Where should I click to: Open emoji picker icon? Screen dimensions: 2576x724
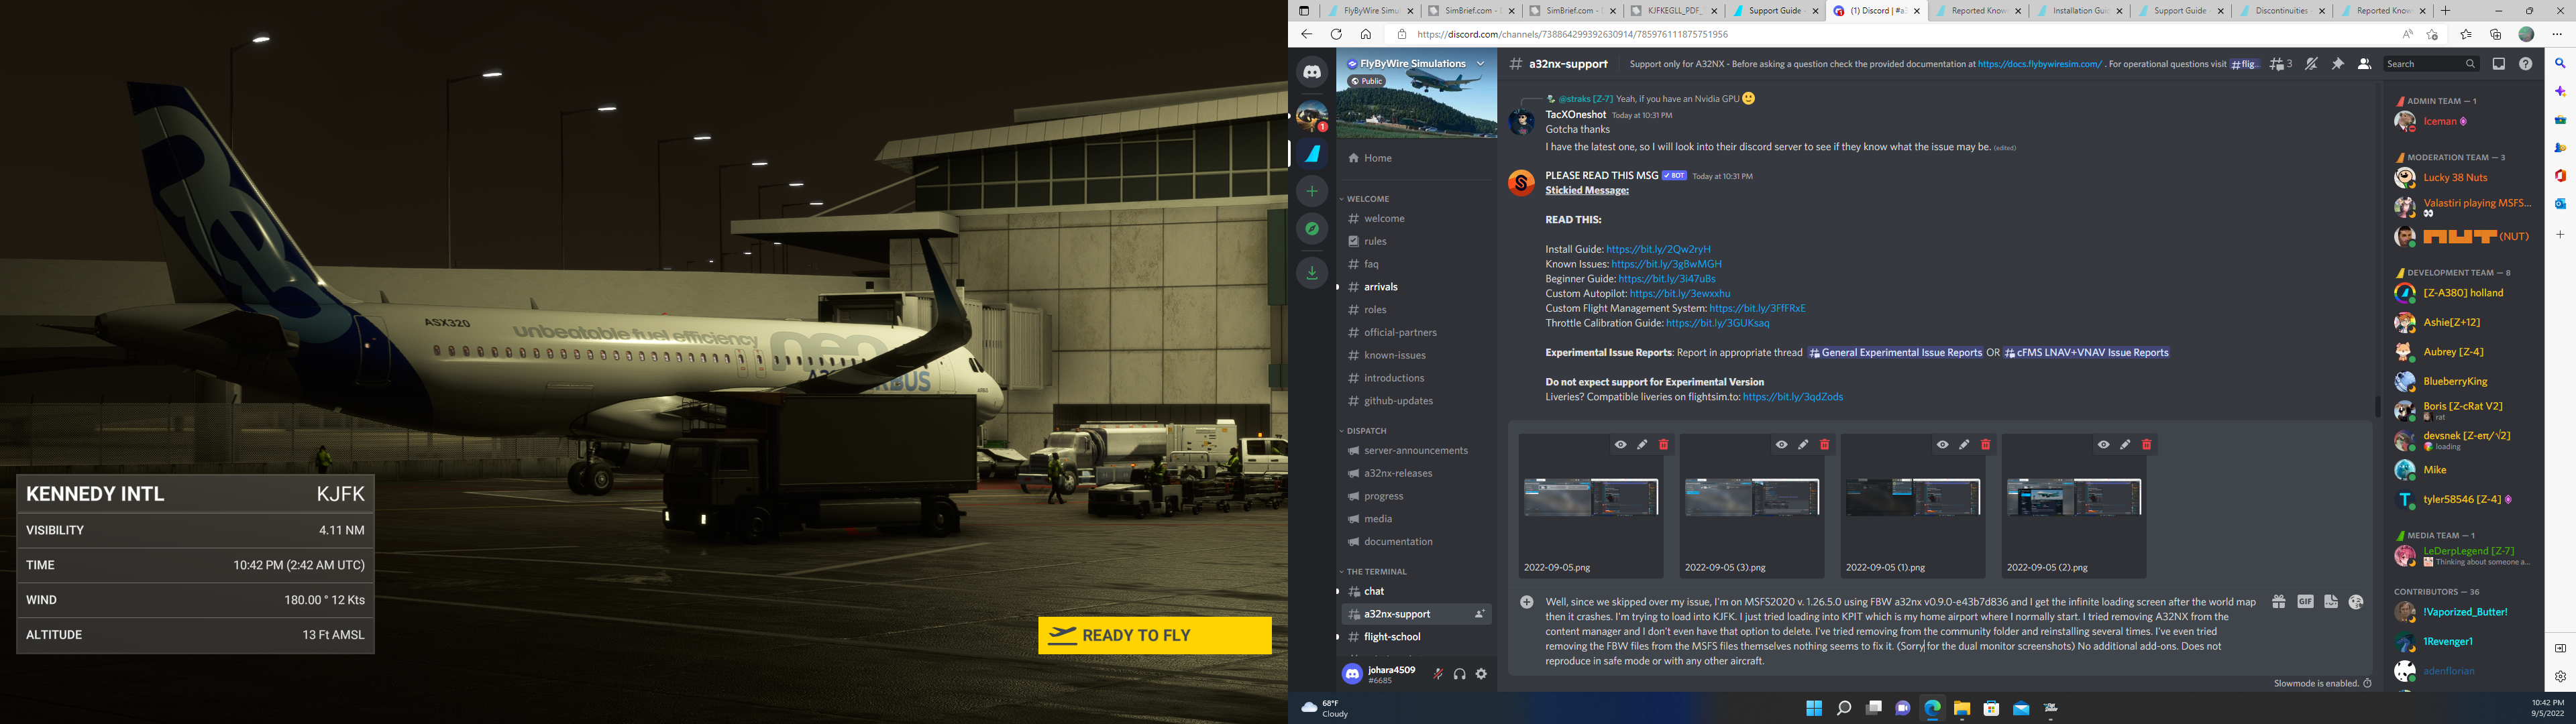click(2357, 602)
